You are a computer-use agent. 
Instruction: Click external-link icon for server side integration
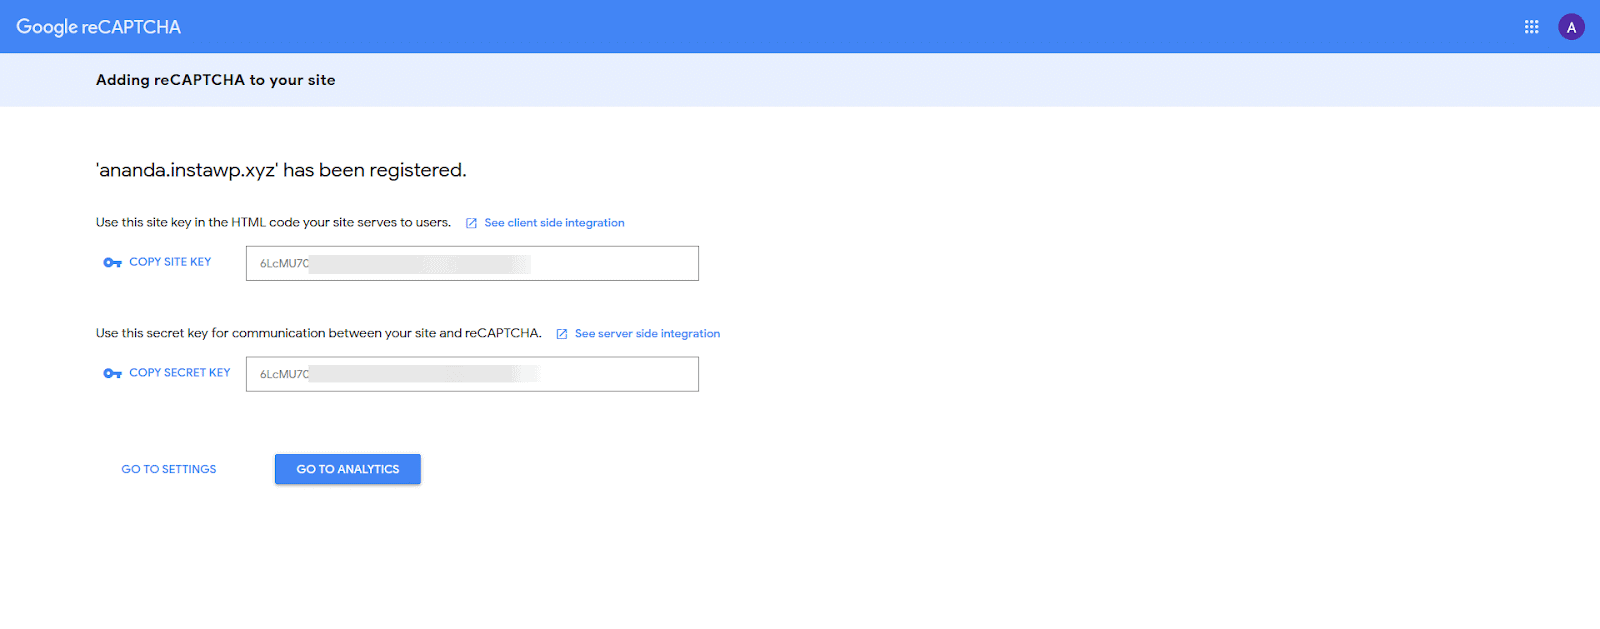click(562, 334)
